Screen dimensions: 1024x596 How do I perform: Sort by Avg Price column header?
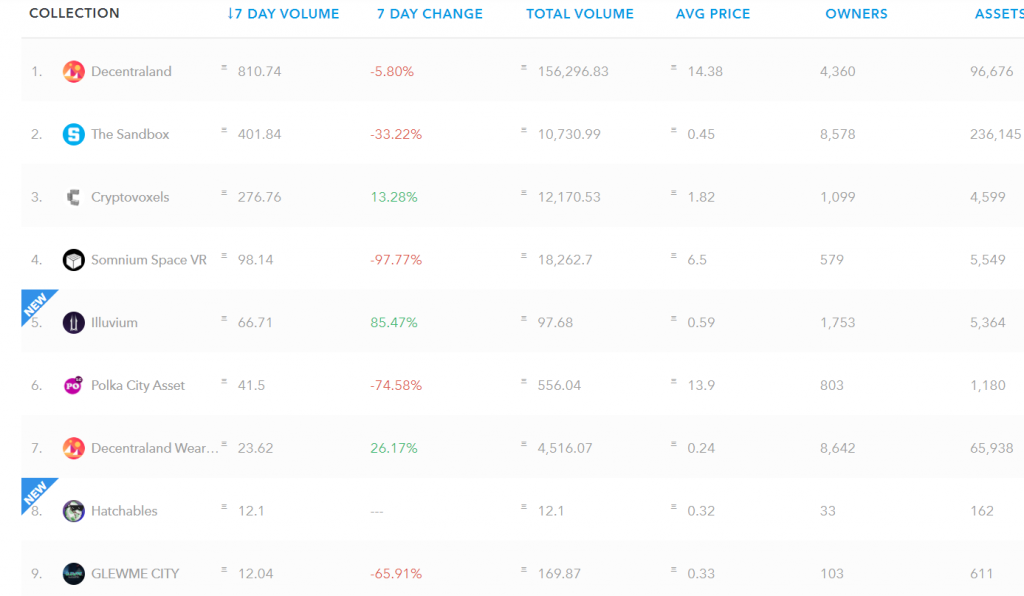(712, 14)
